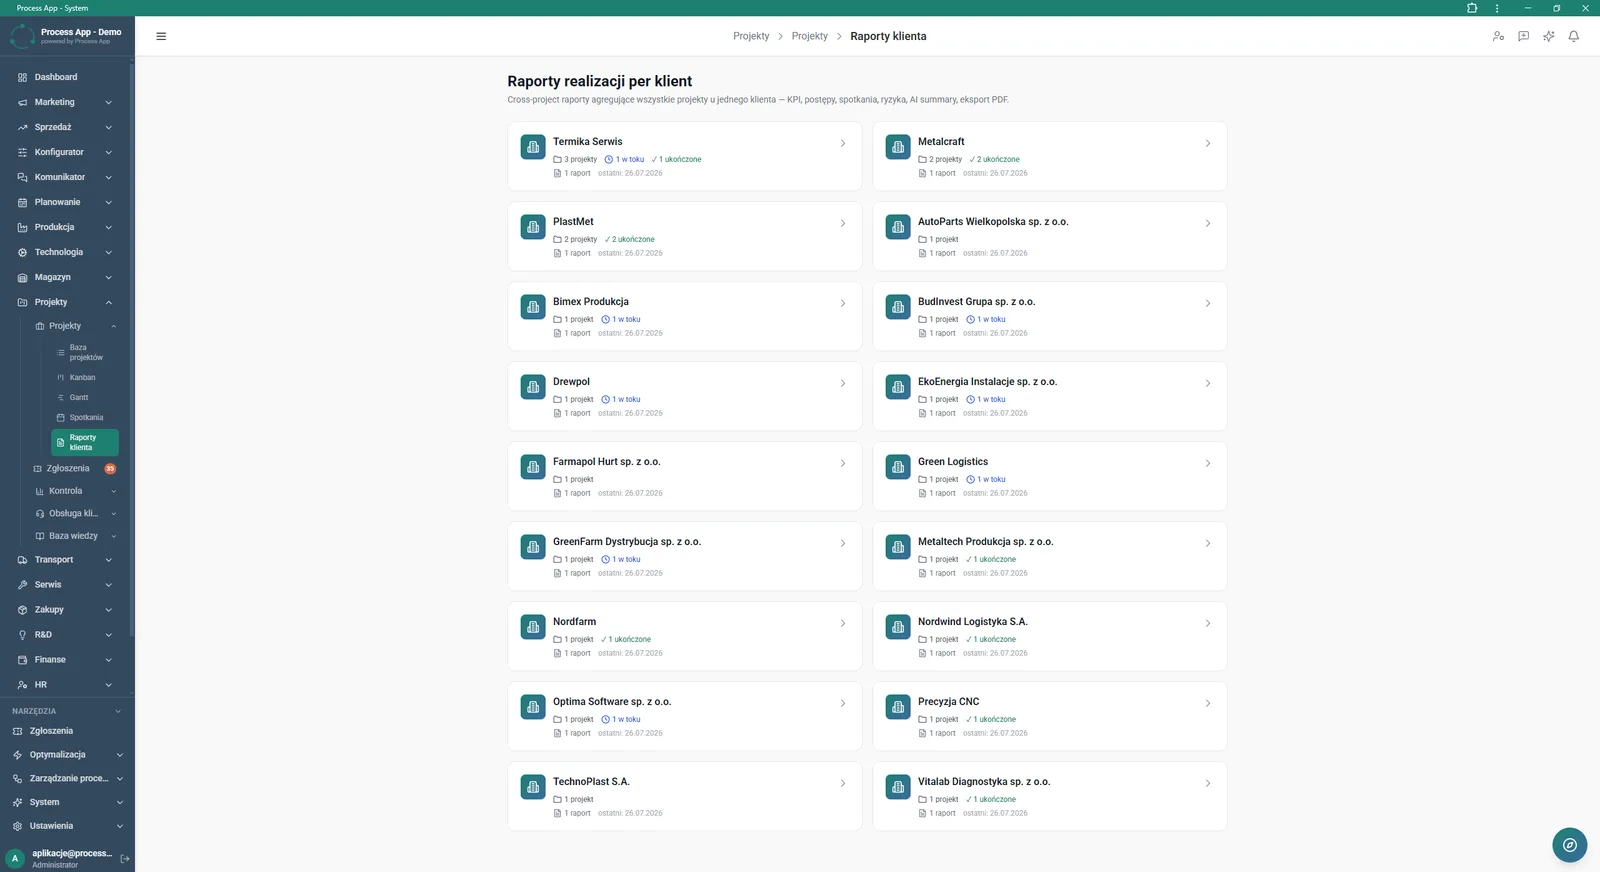Expand the Kontrola submenu chevron
Image resolution: width=1600 pixels, height=872 pixels.
click(114, 491)
